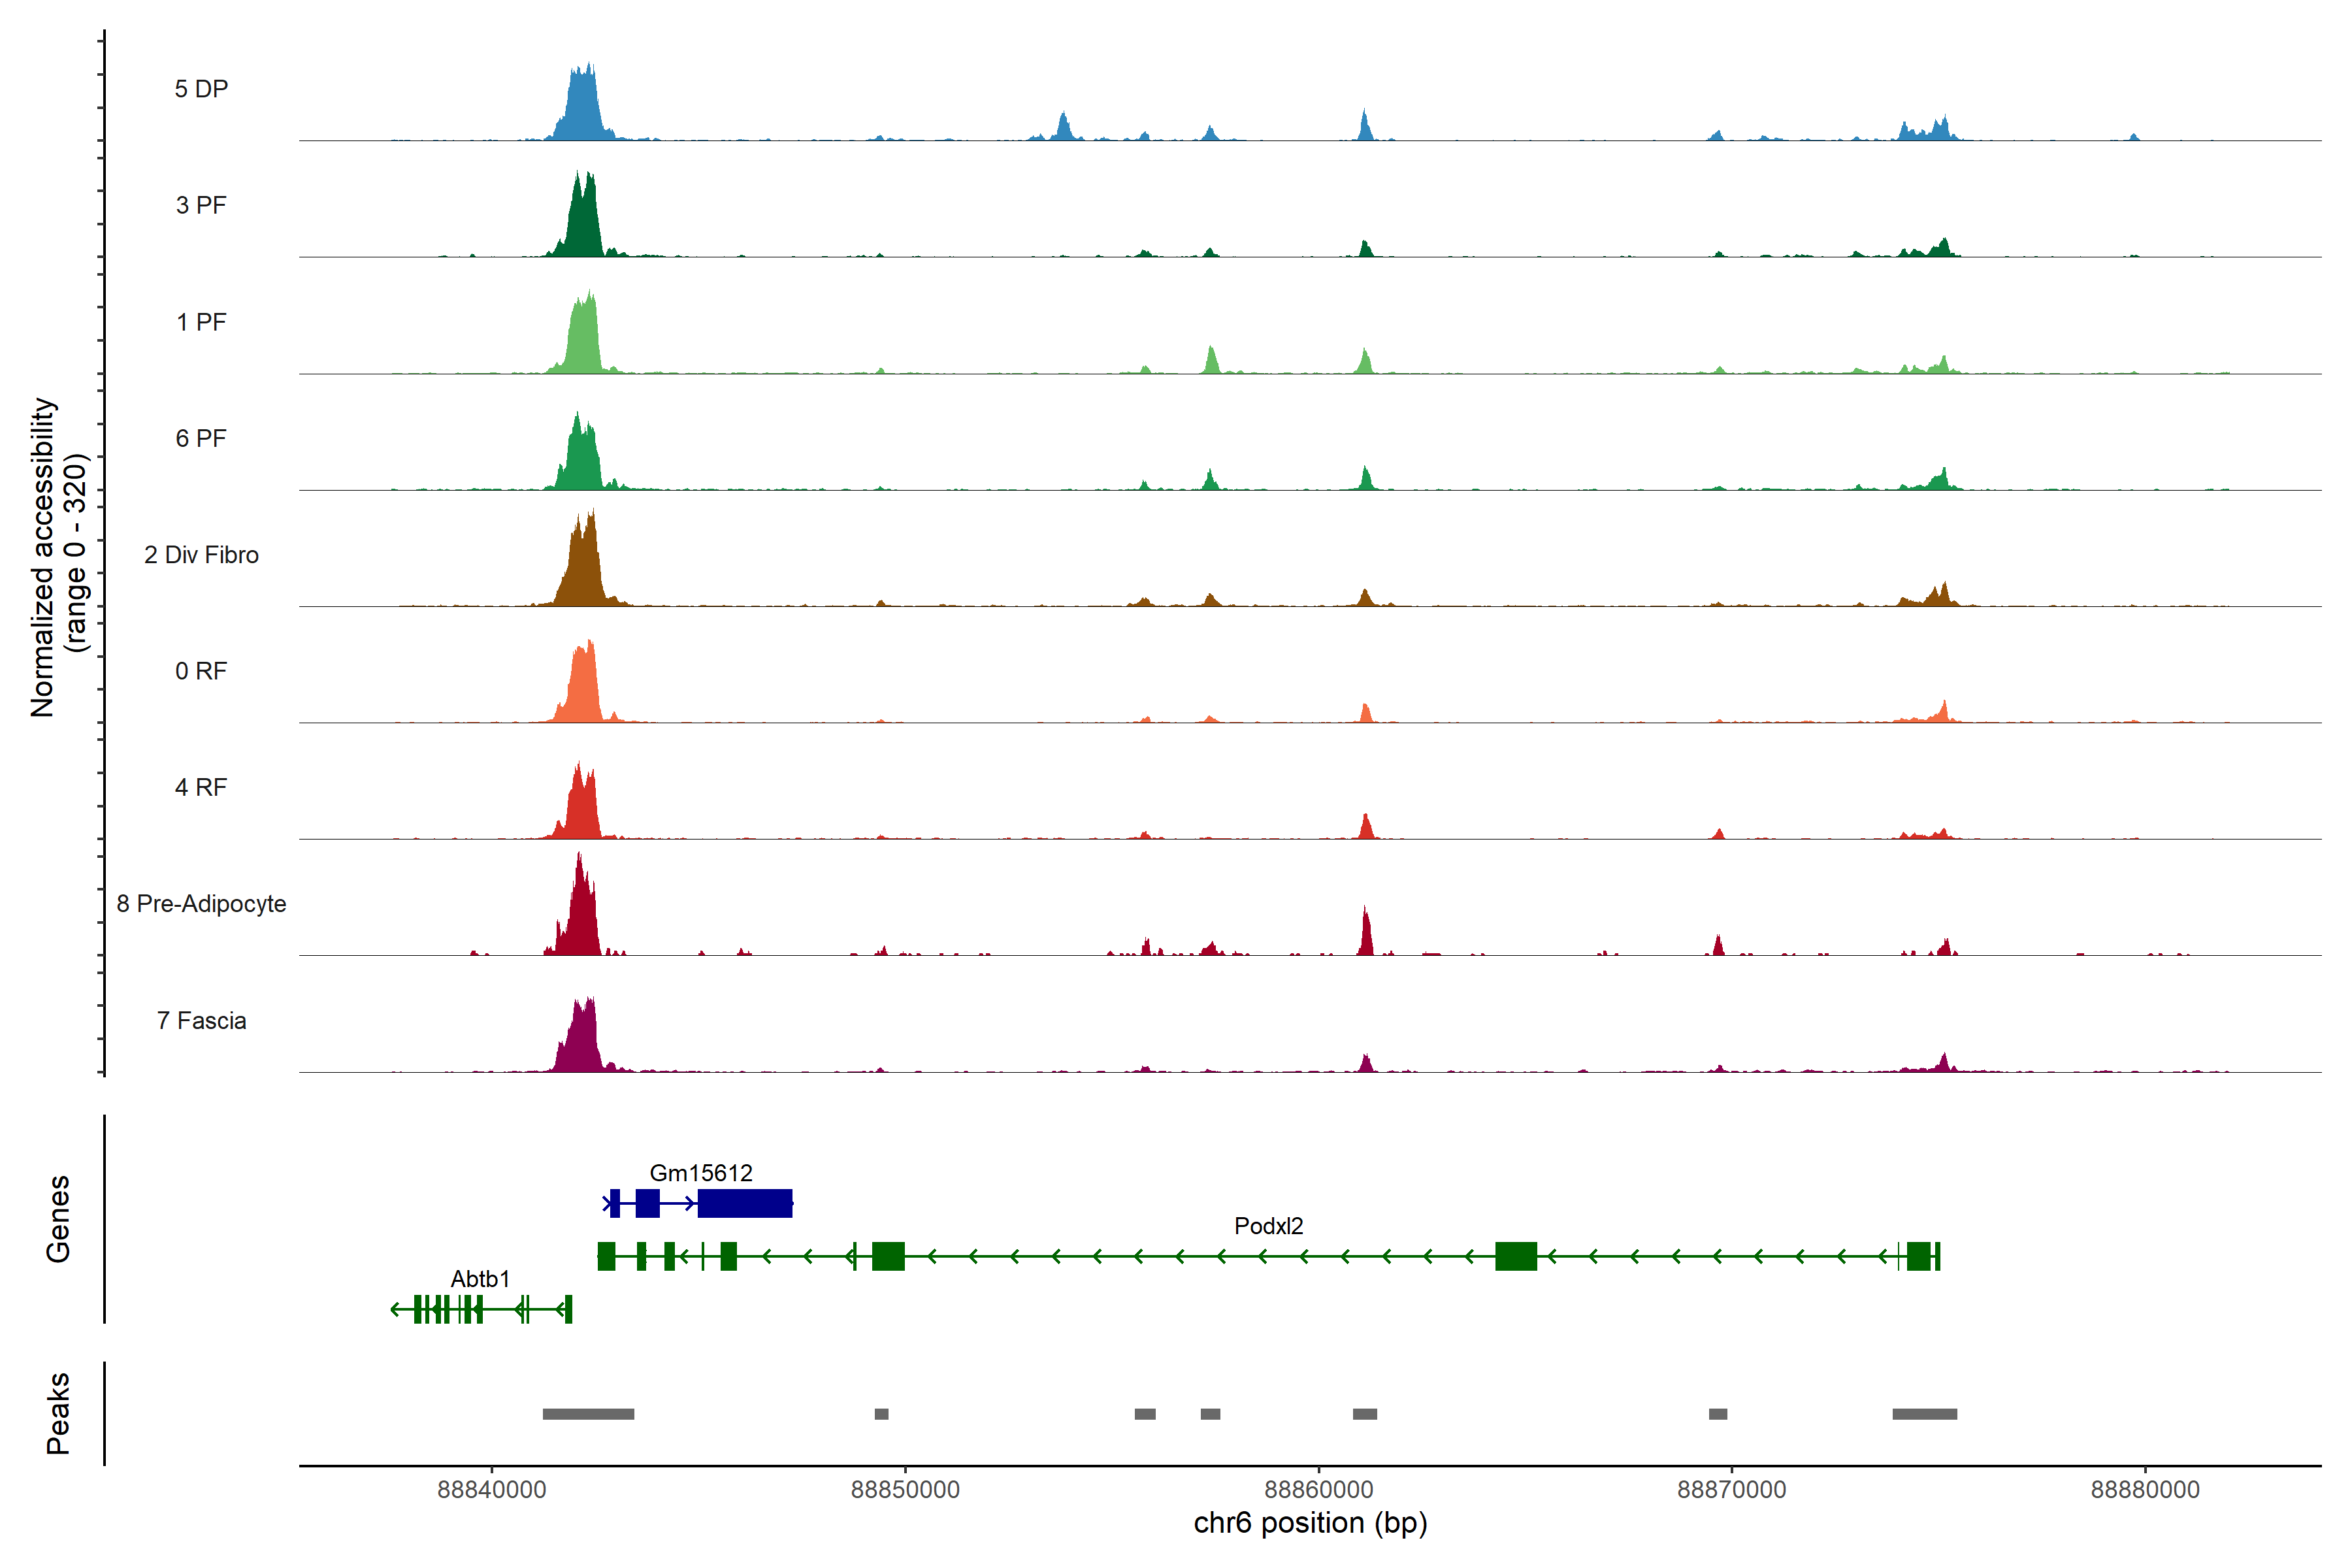Click the 4 RF track label
The height and width of the screenshot is (1568, 2352).
point(201,787)
